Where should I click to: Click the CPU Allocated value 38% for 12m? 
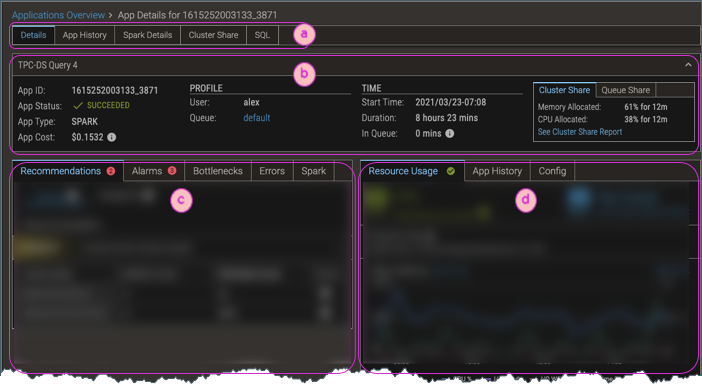coord(646,119)
